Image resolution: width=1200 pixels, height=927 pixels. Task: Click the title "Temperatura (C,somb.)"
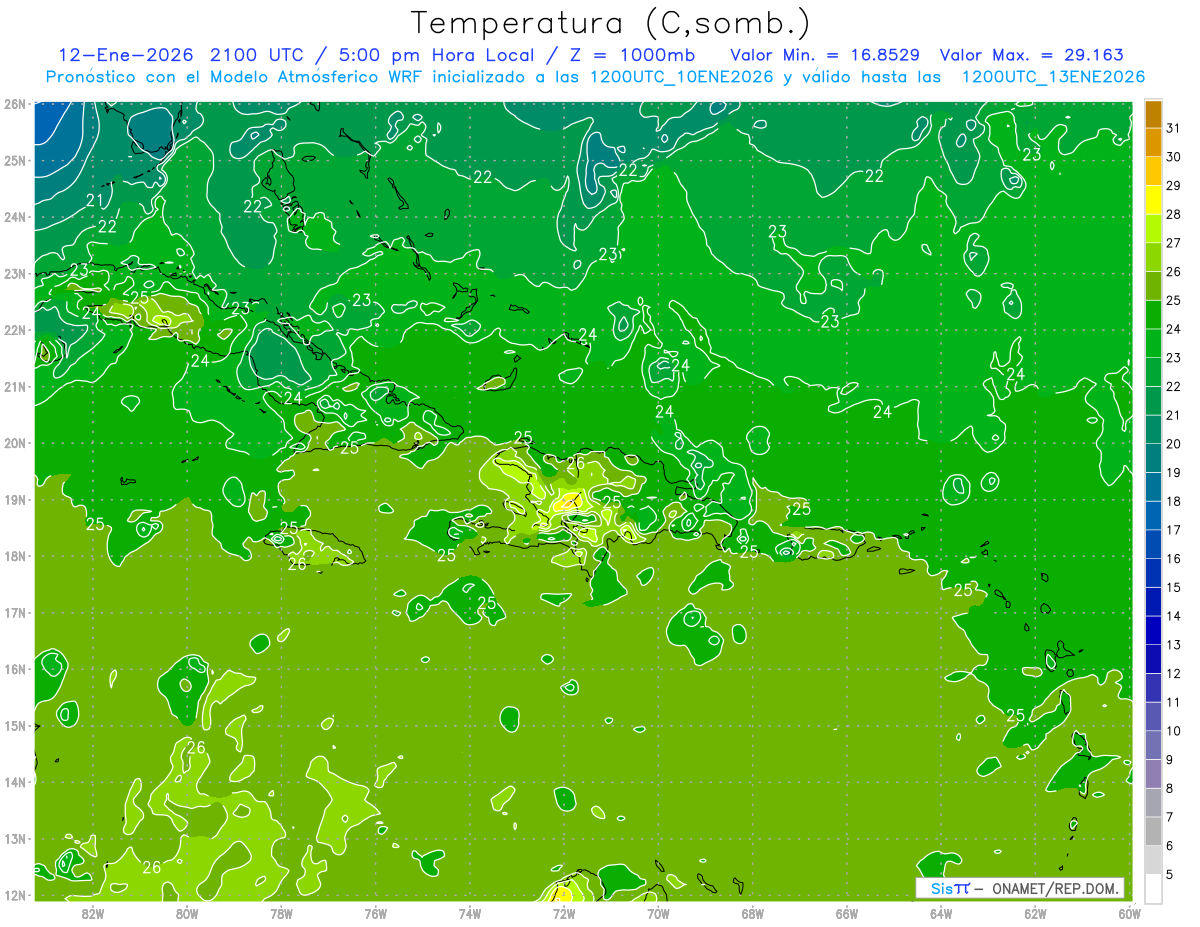point(610,23)
